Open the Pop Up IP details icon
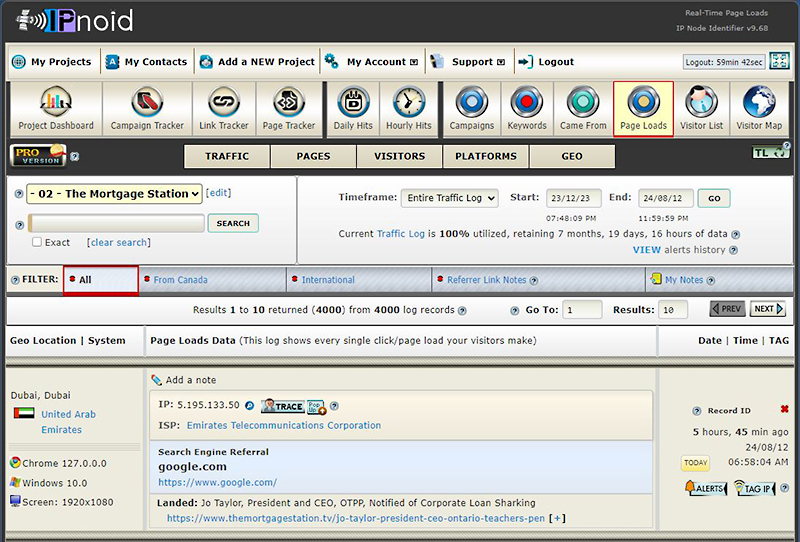This screenshot has height=542, width=800. point(316,407)
